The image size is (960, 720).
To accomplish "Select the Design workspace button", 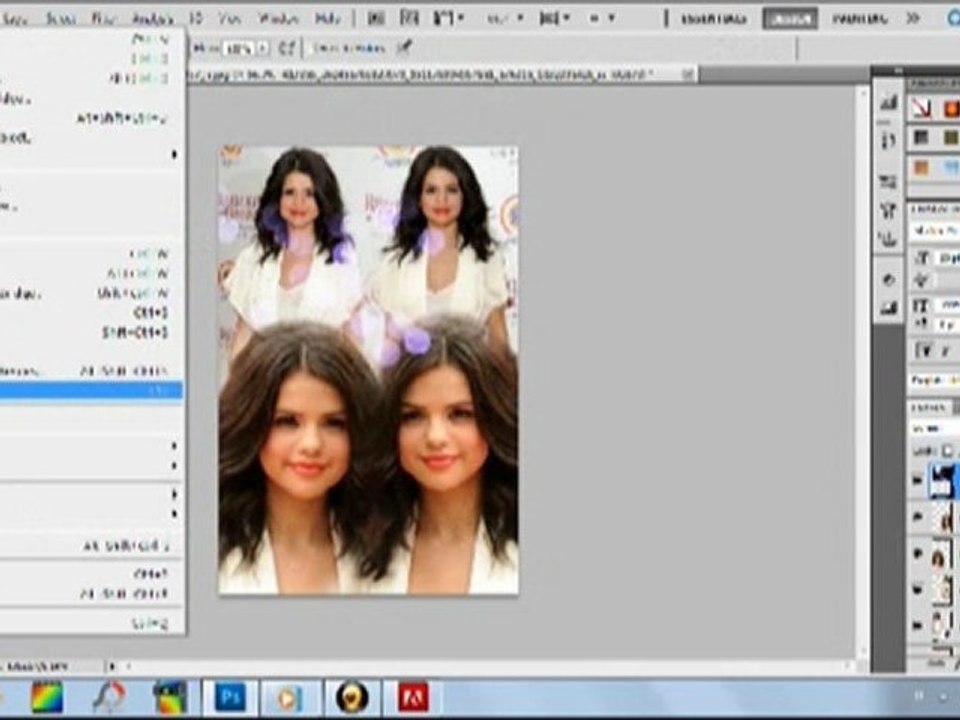I will point(790,19).
